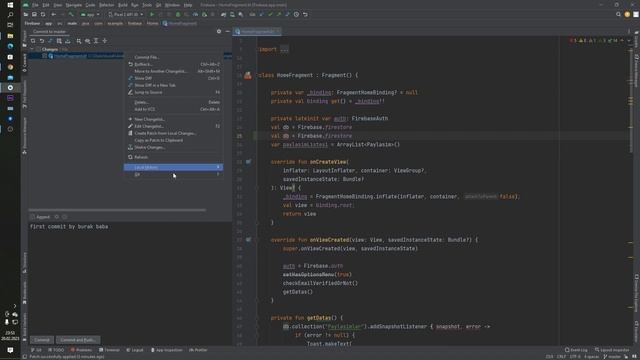Click the Commit button
This screenshot has height=360, width=640.
42,340
